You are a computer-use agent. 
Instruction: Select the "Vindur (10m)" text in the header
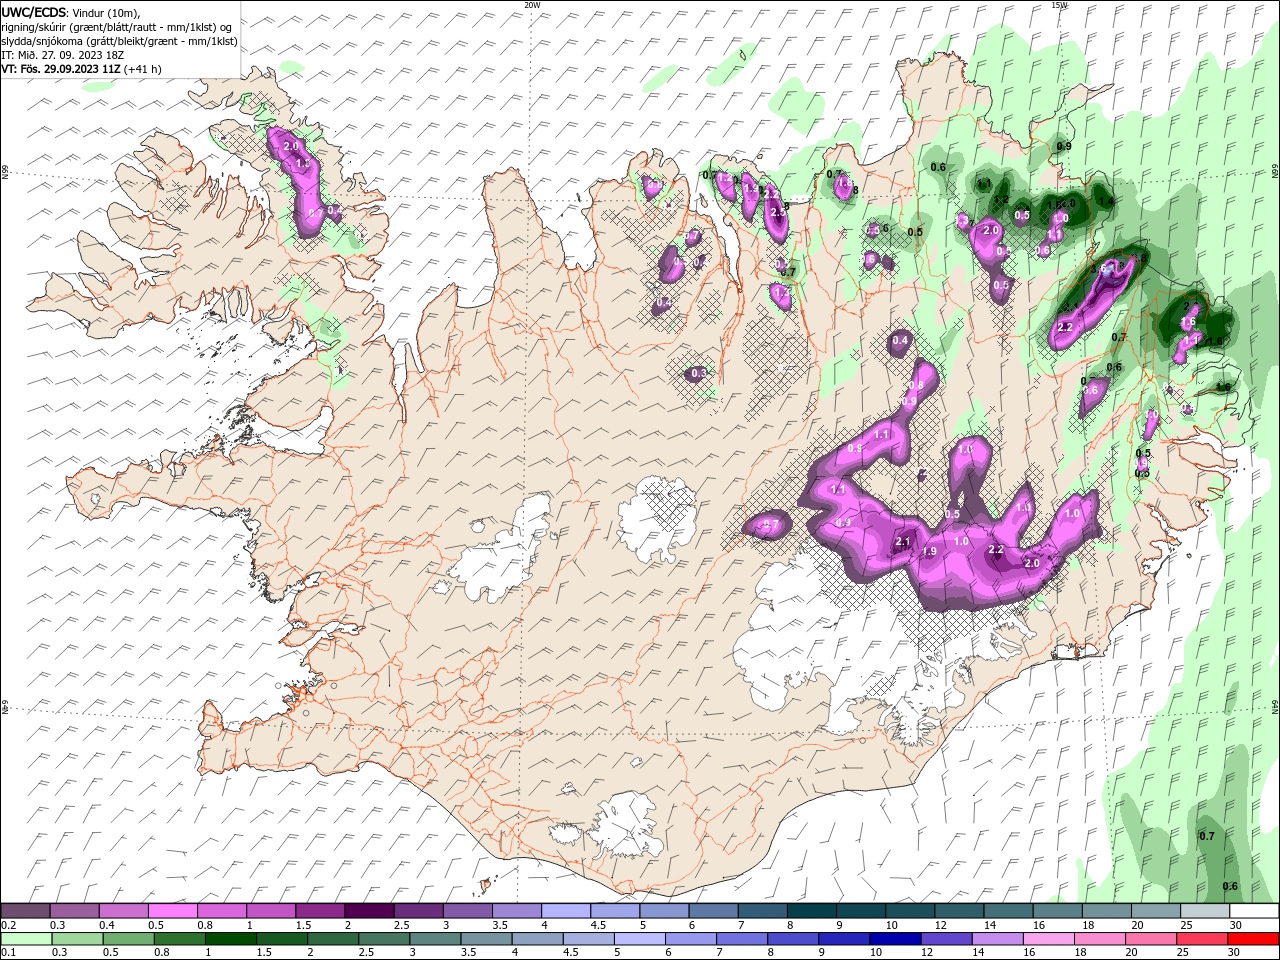pyautogui.click(x=107, y=12)
